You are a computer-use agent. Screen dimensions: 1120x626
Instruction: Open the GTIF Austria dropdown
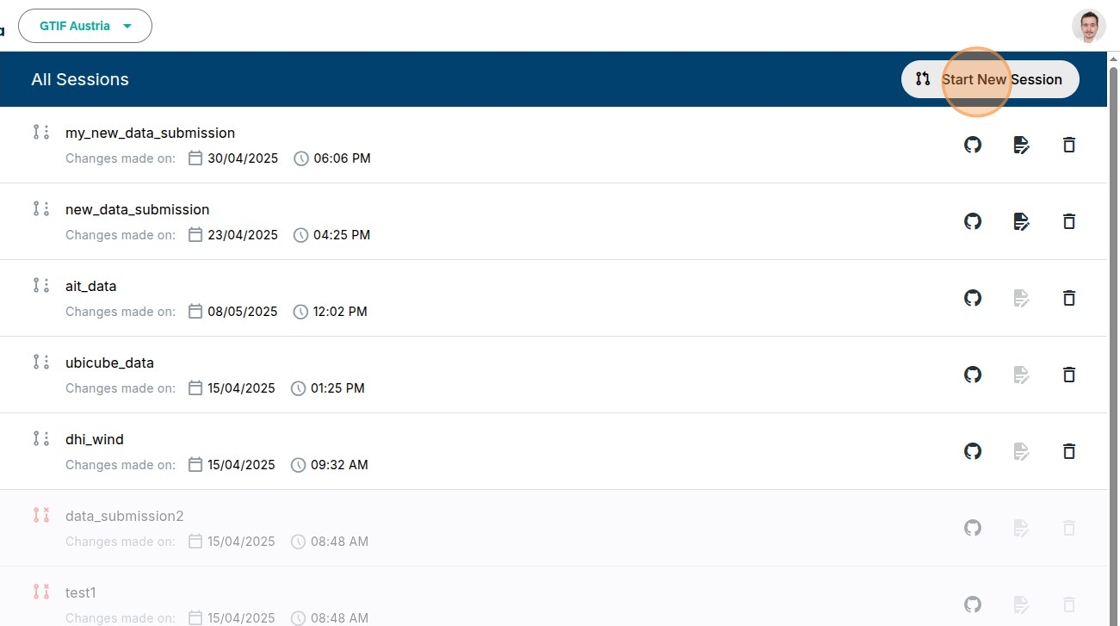tap(86, 26)
